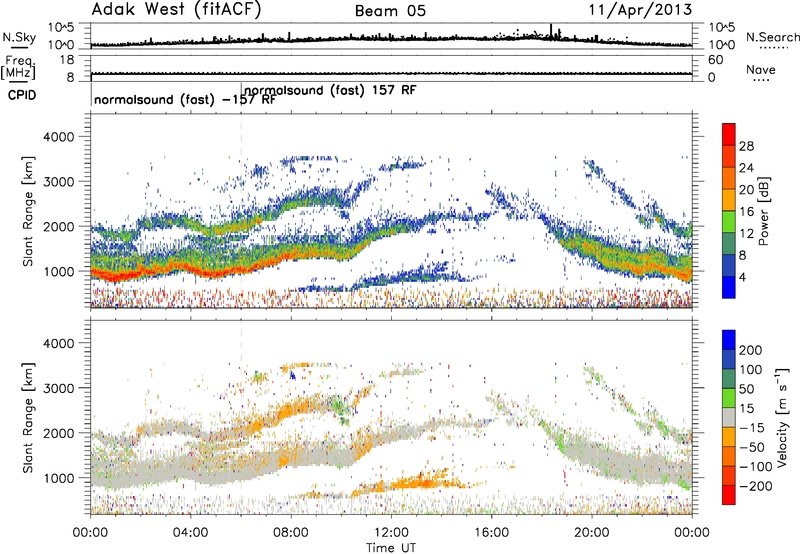Image resolution: width=800 pixels, height=554 pixels.
Task: Click the '16:00' time tick label
Action: pyautogui.click(x=491, y=533)
